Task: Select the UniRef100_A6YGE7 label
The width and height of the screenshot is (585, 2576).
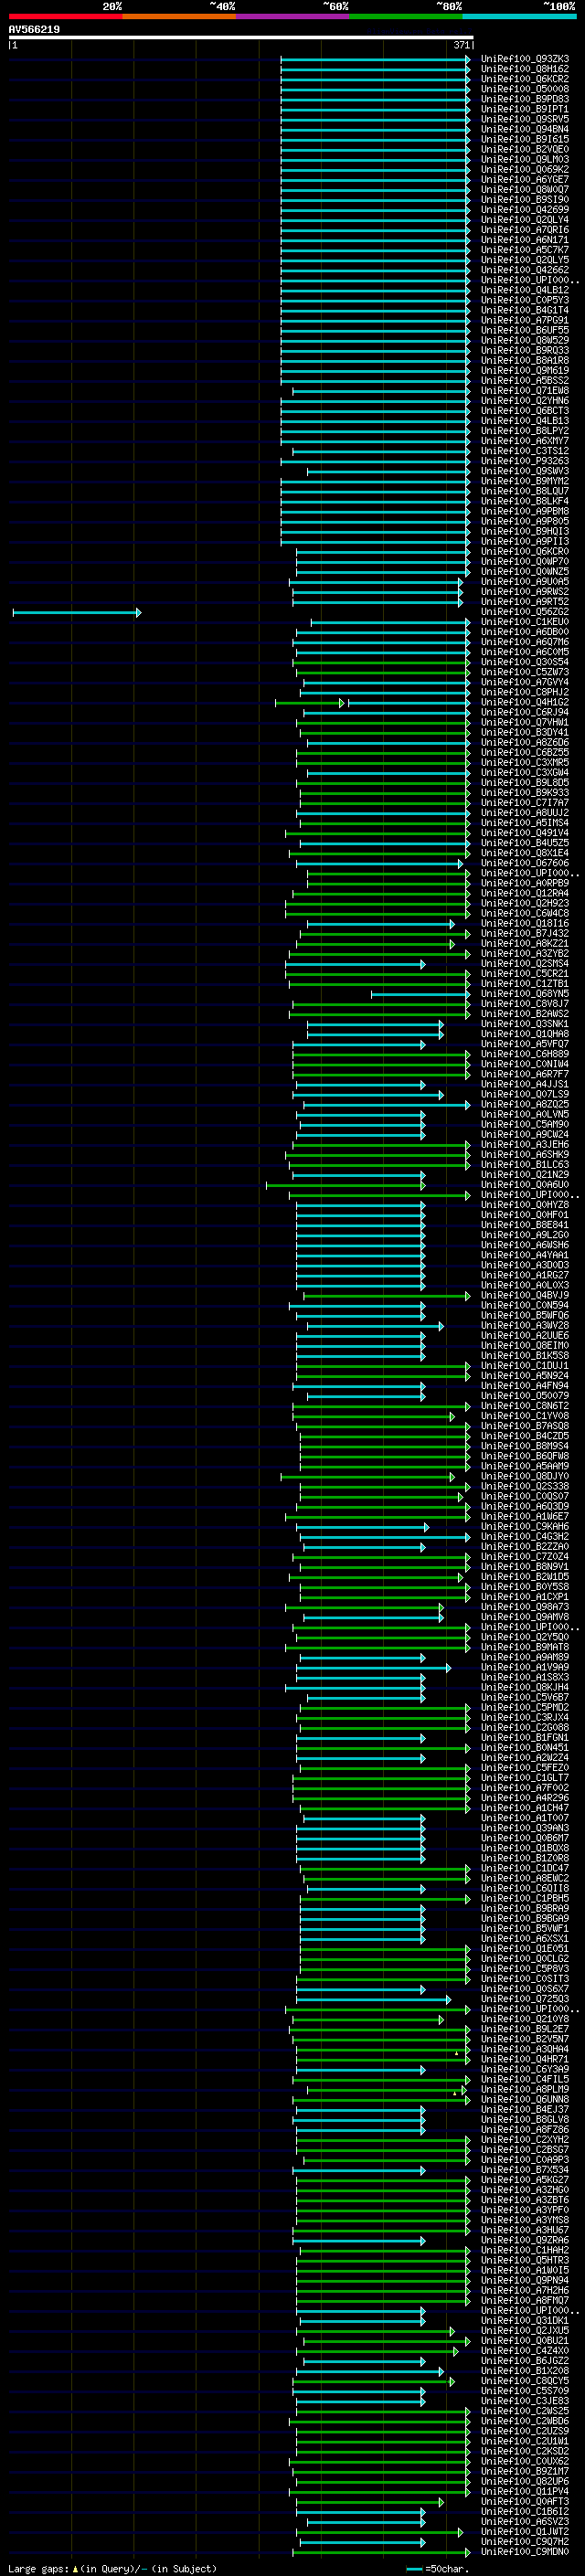Action: pyautogui.click(x=525, y=180)
